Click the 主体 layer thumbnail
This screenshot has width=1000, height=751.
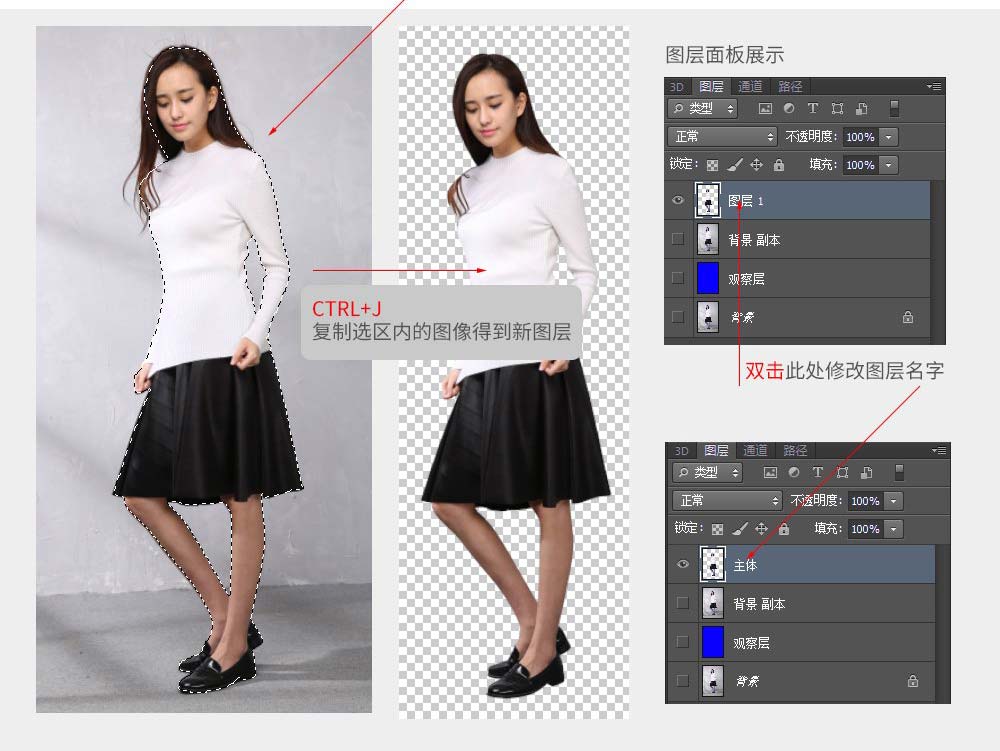(x=713, y=564)
